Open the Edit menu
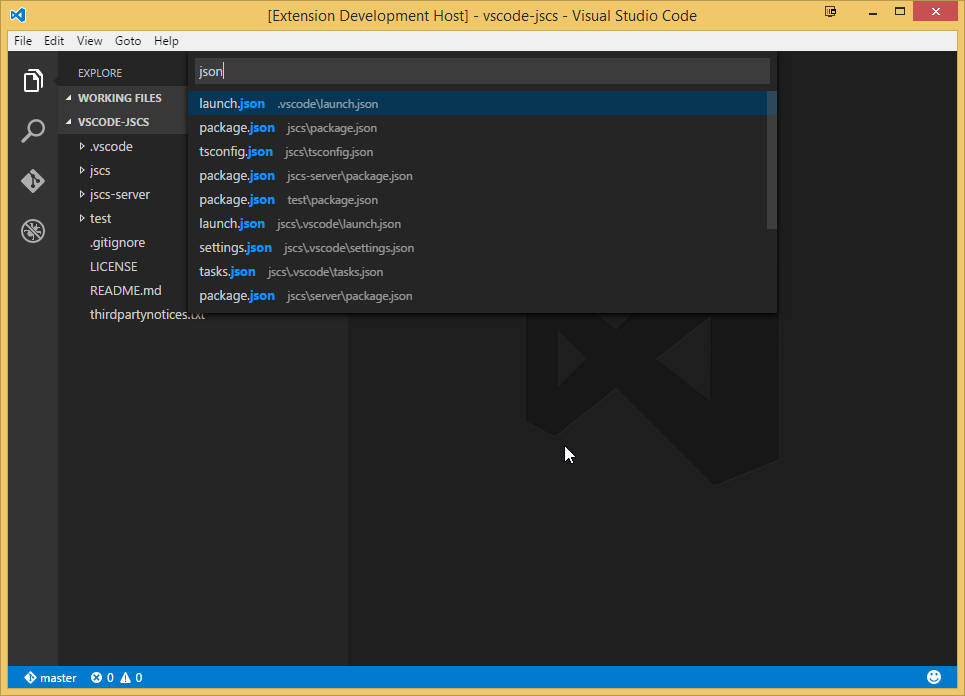This screenshot has width=965, height=696. pos(54,41)
